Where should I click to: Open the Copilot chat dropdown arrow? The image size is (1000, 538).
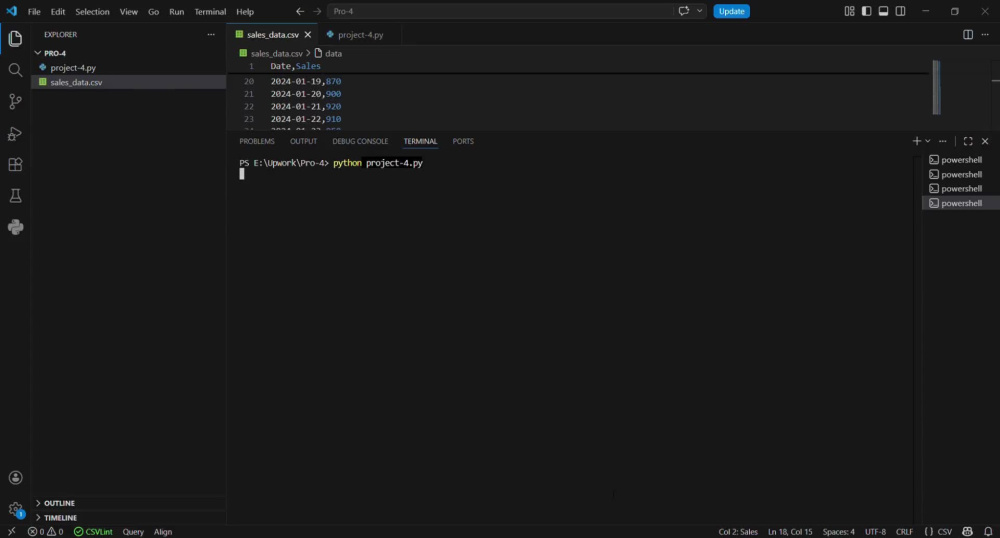pos(700,11)
